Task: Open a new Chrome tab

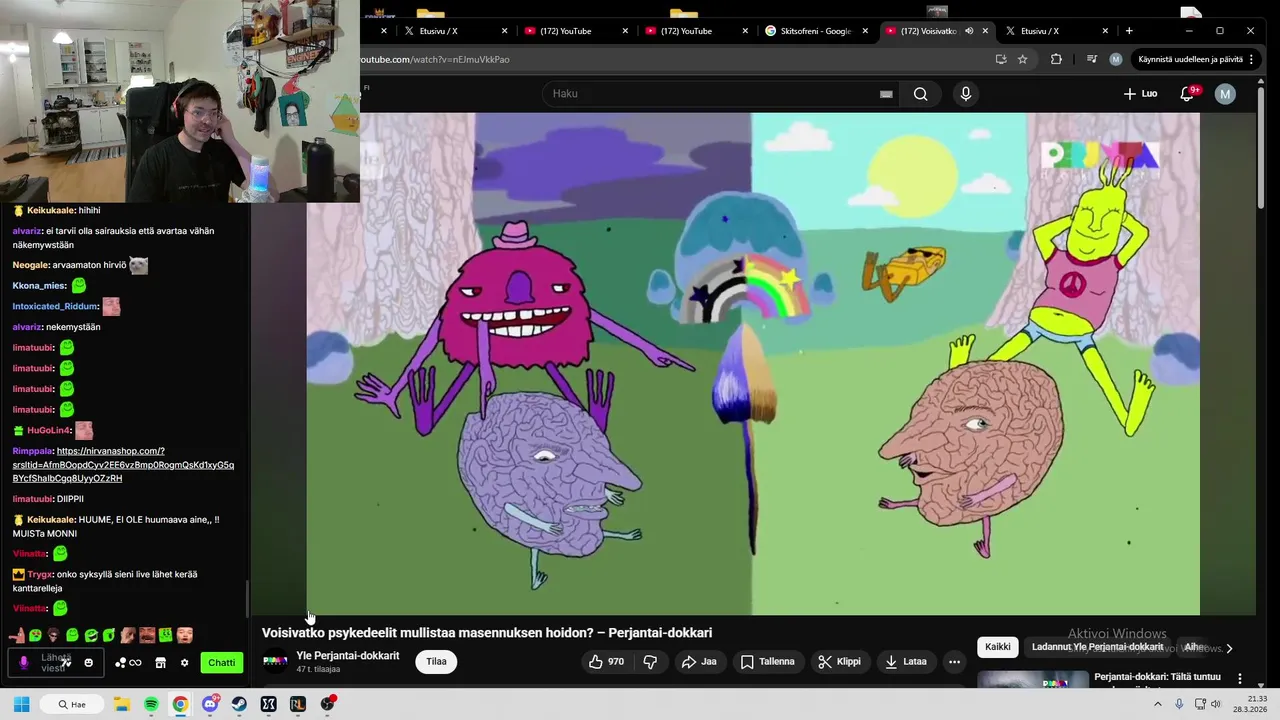Action: (1129, 31)
